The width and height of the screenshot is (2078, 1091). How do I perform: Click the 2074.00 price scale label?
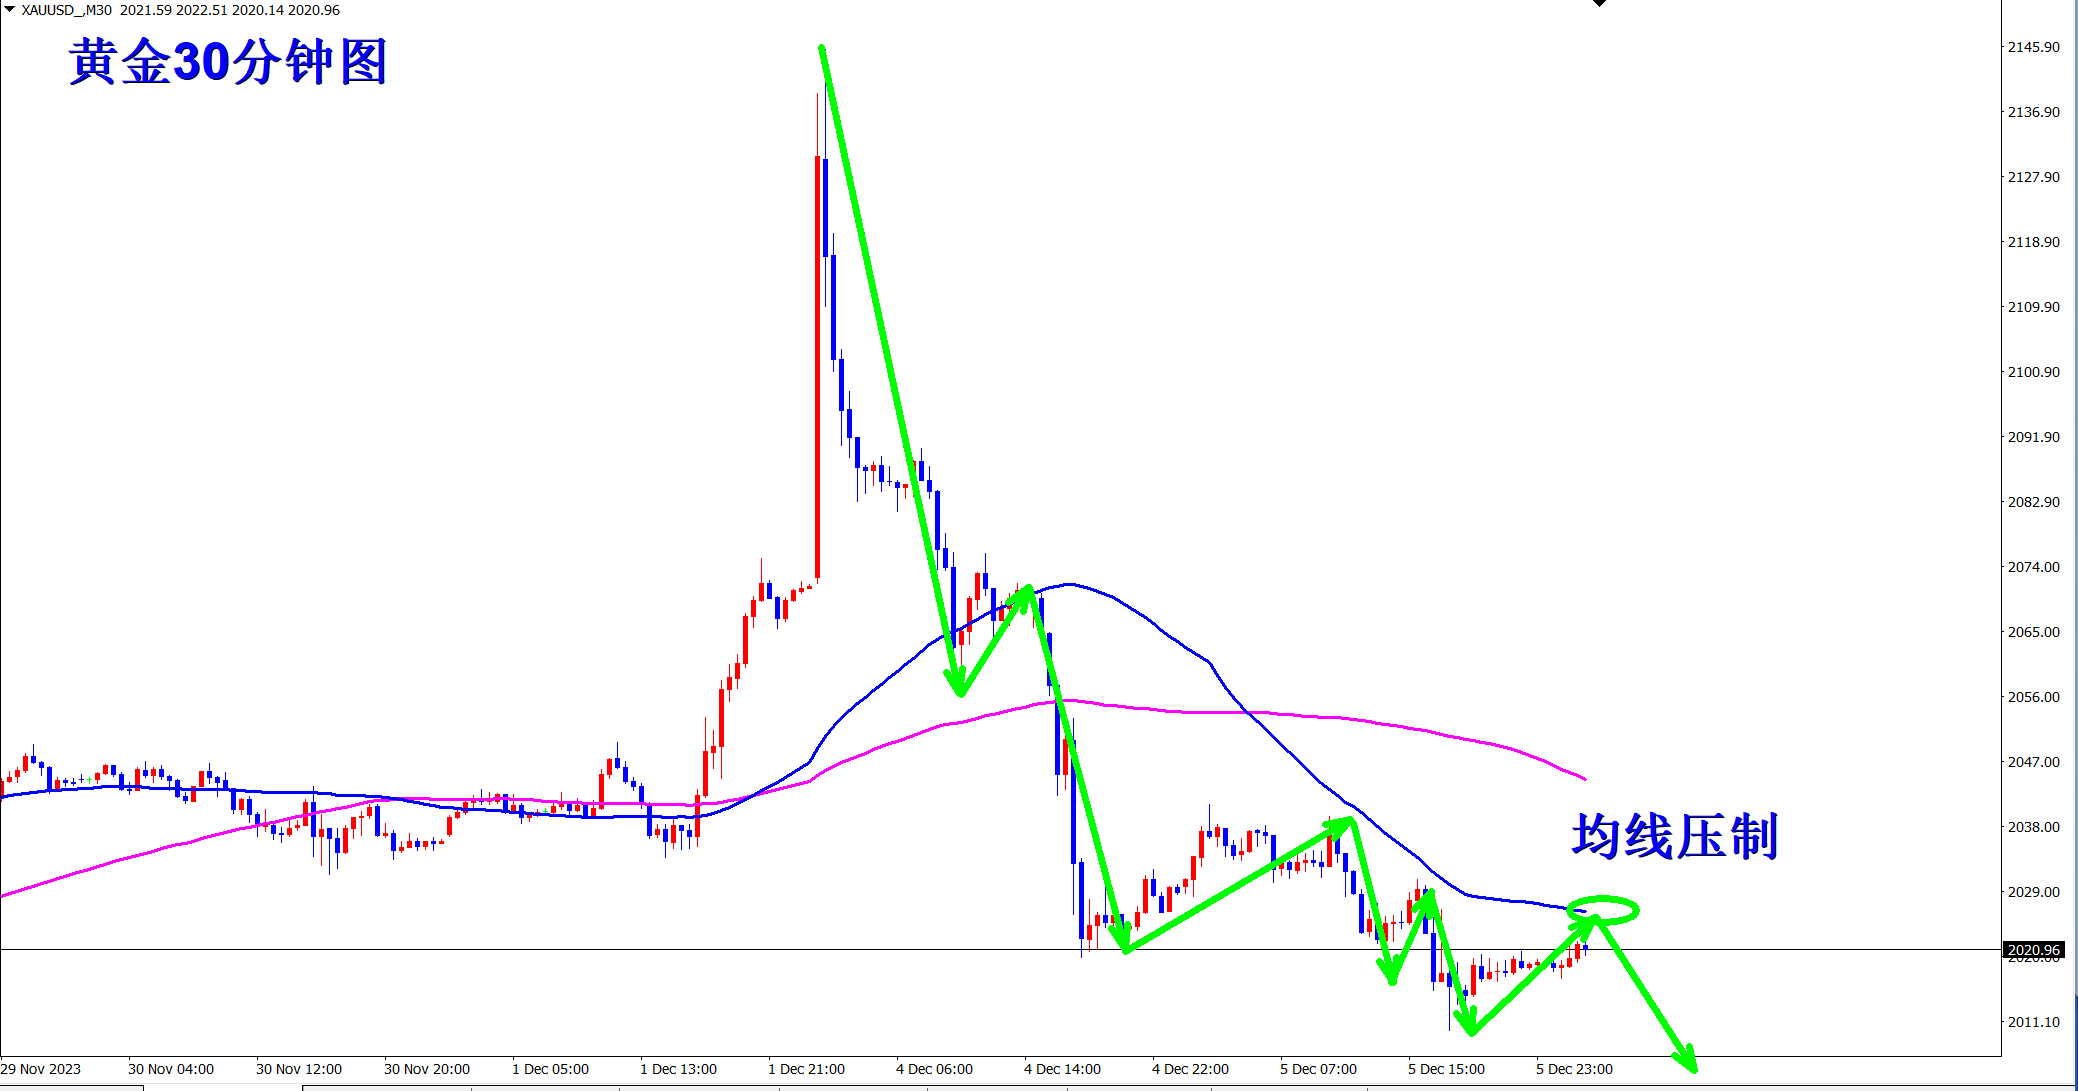pyautogui.click(x=2033, y=567)
